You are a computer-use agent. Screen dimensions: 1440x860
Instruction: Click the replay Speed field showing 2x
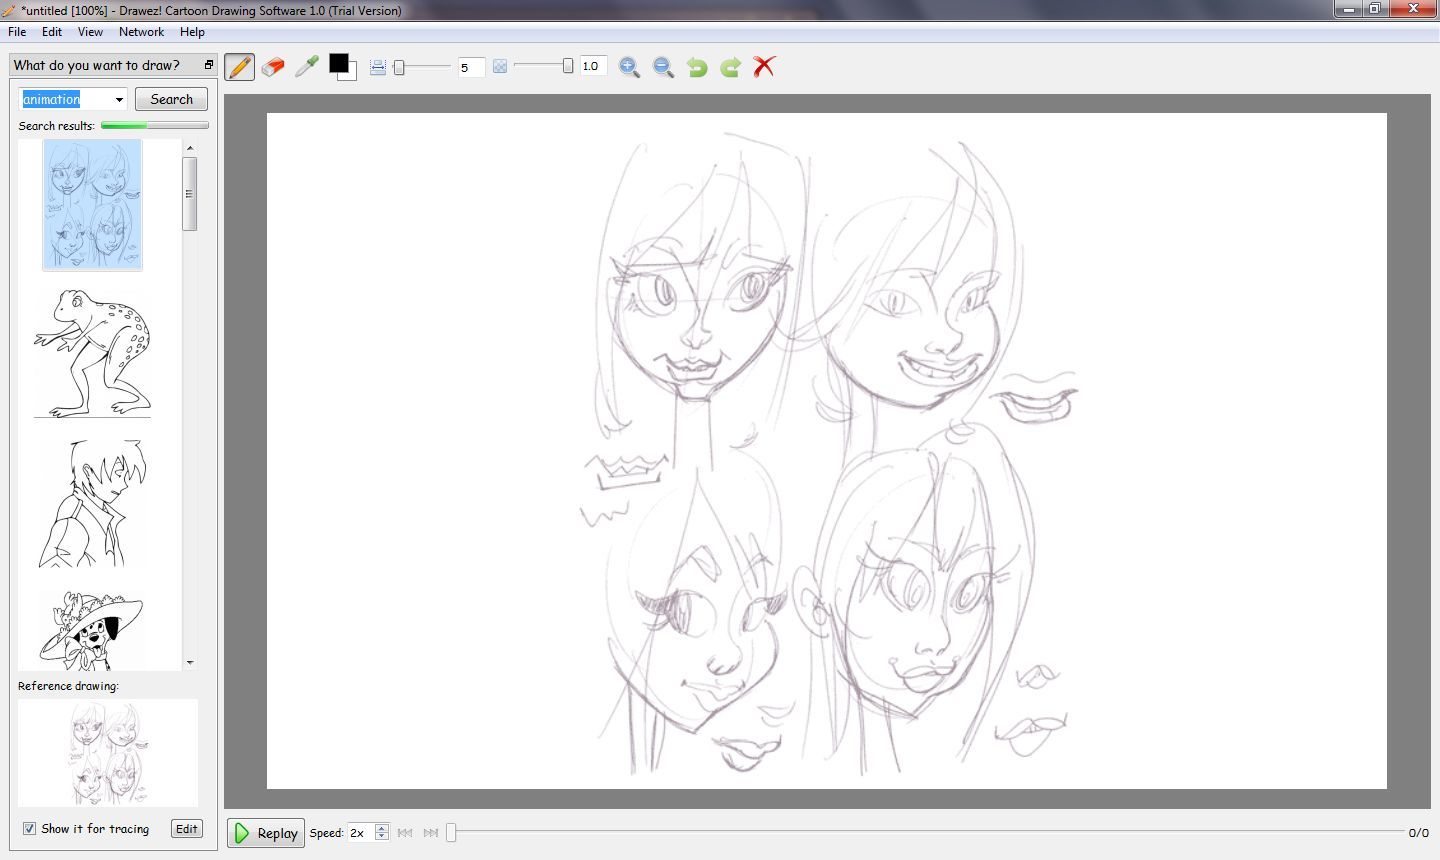click(359, 833)
